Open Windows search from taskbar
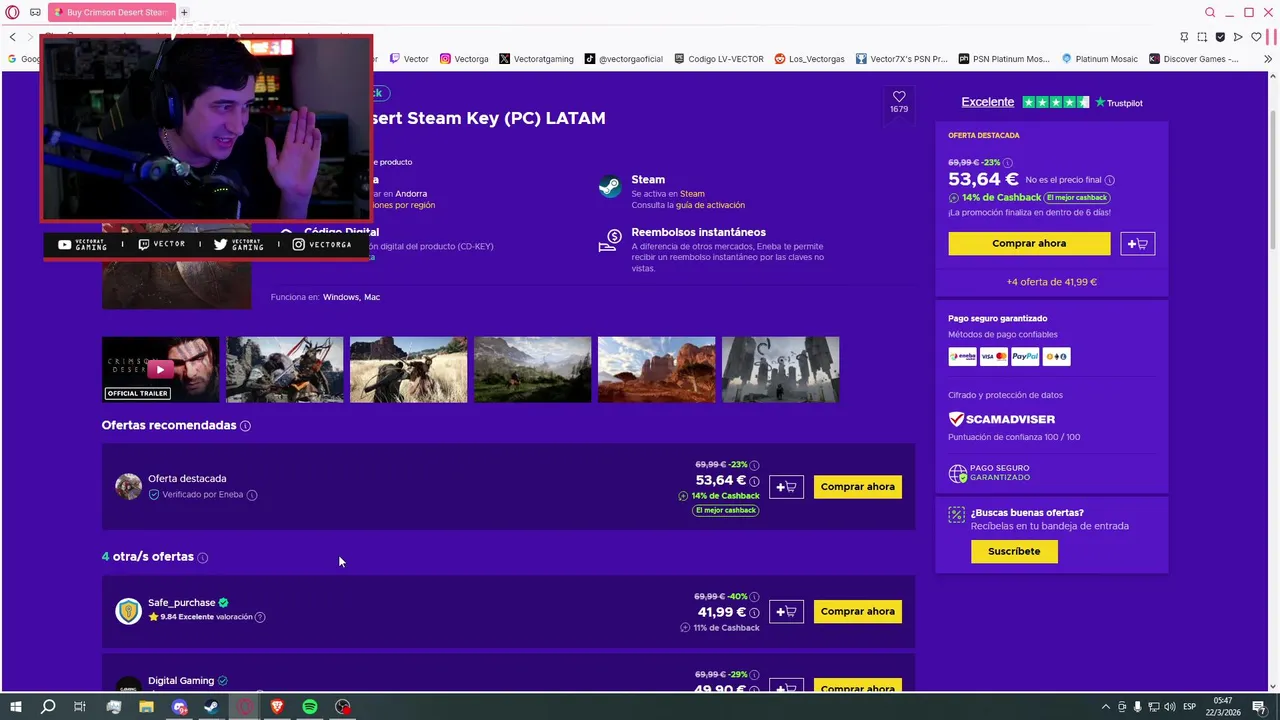 click(48, 707)
